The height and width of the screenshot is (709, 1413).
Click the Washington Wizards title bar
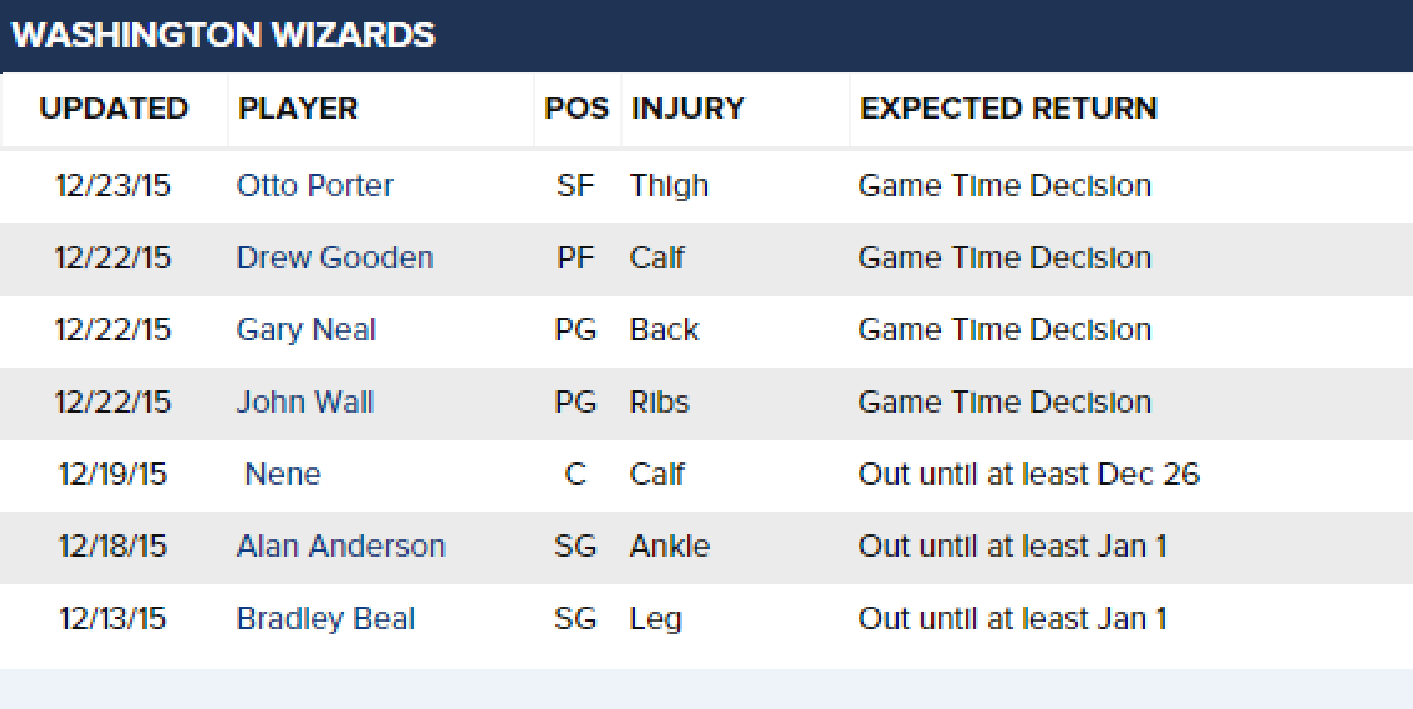706,36
